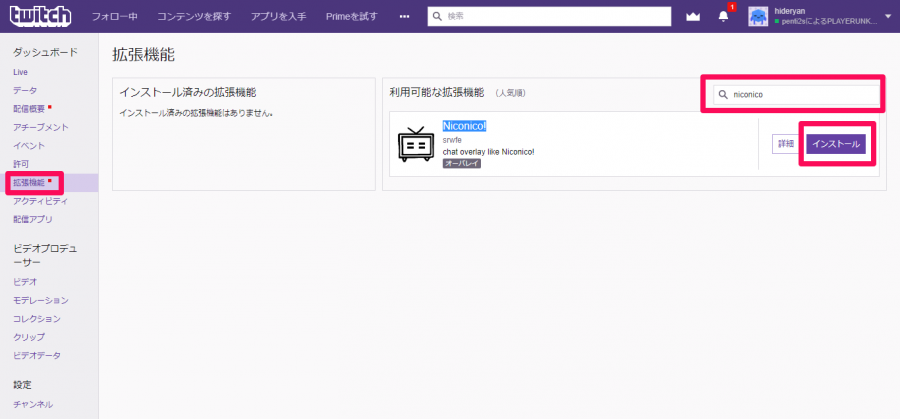Expand the user account dropdown arrow
Viewport: 900px width, 419px height.
[889, 17]
